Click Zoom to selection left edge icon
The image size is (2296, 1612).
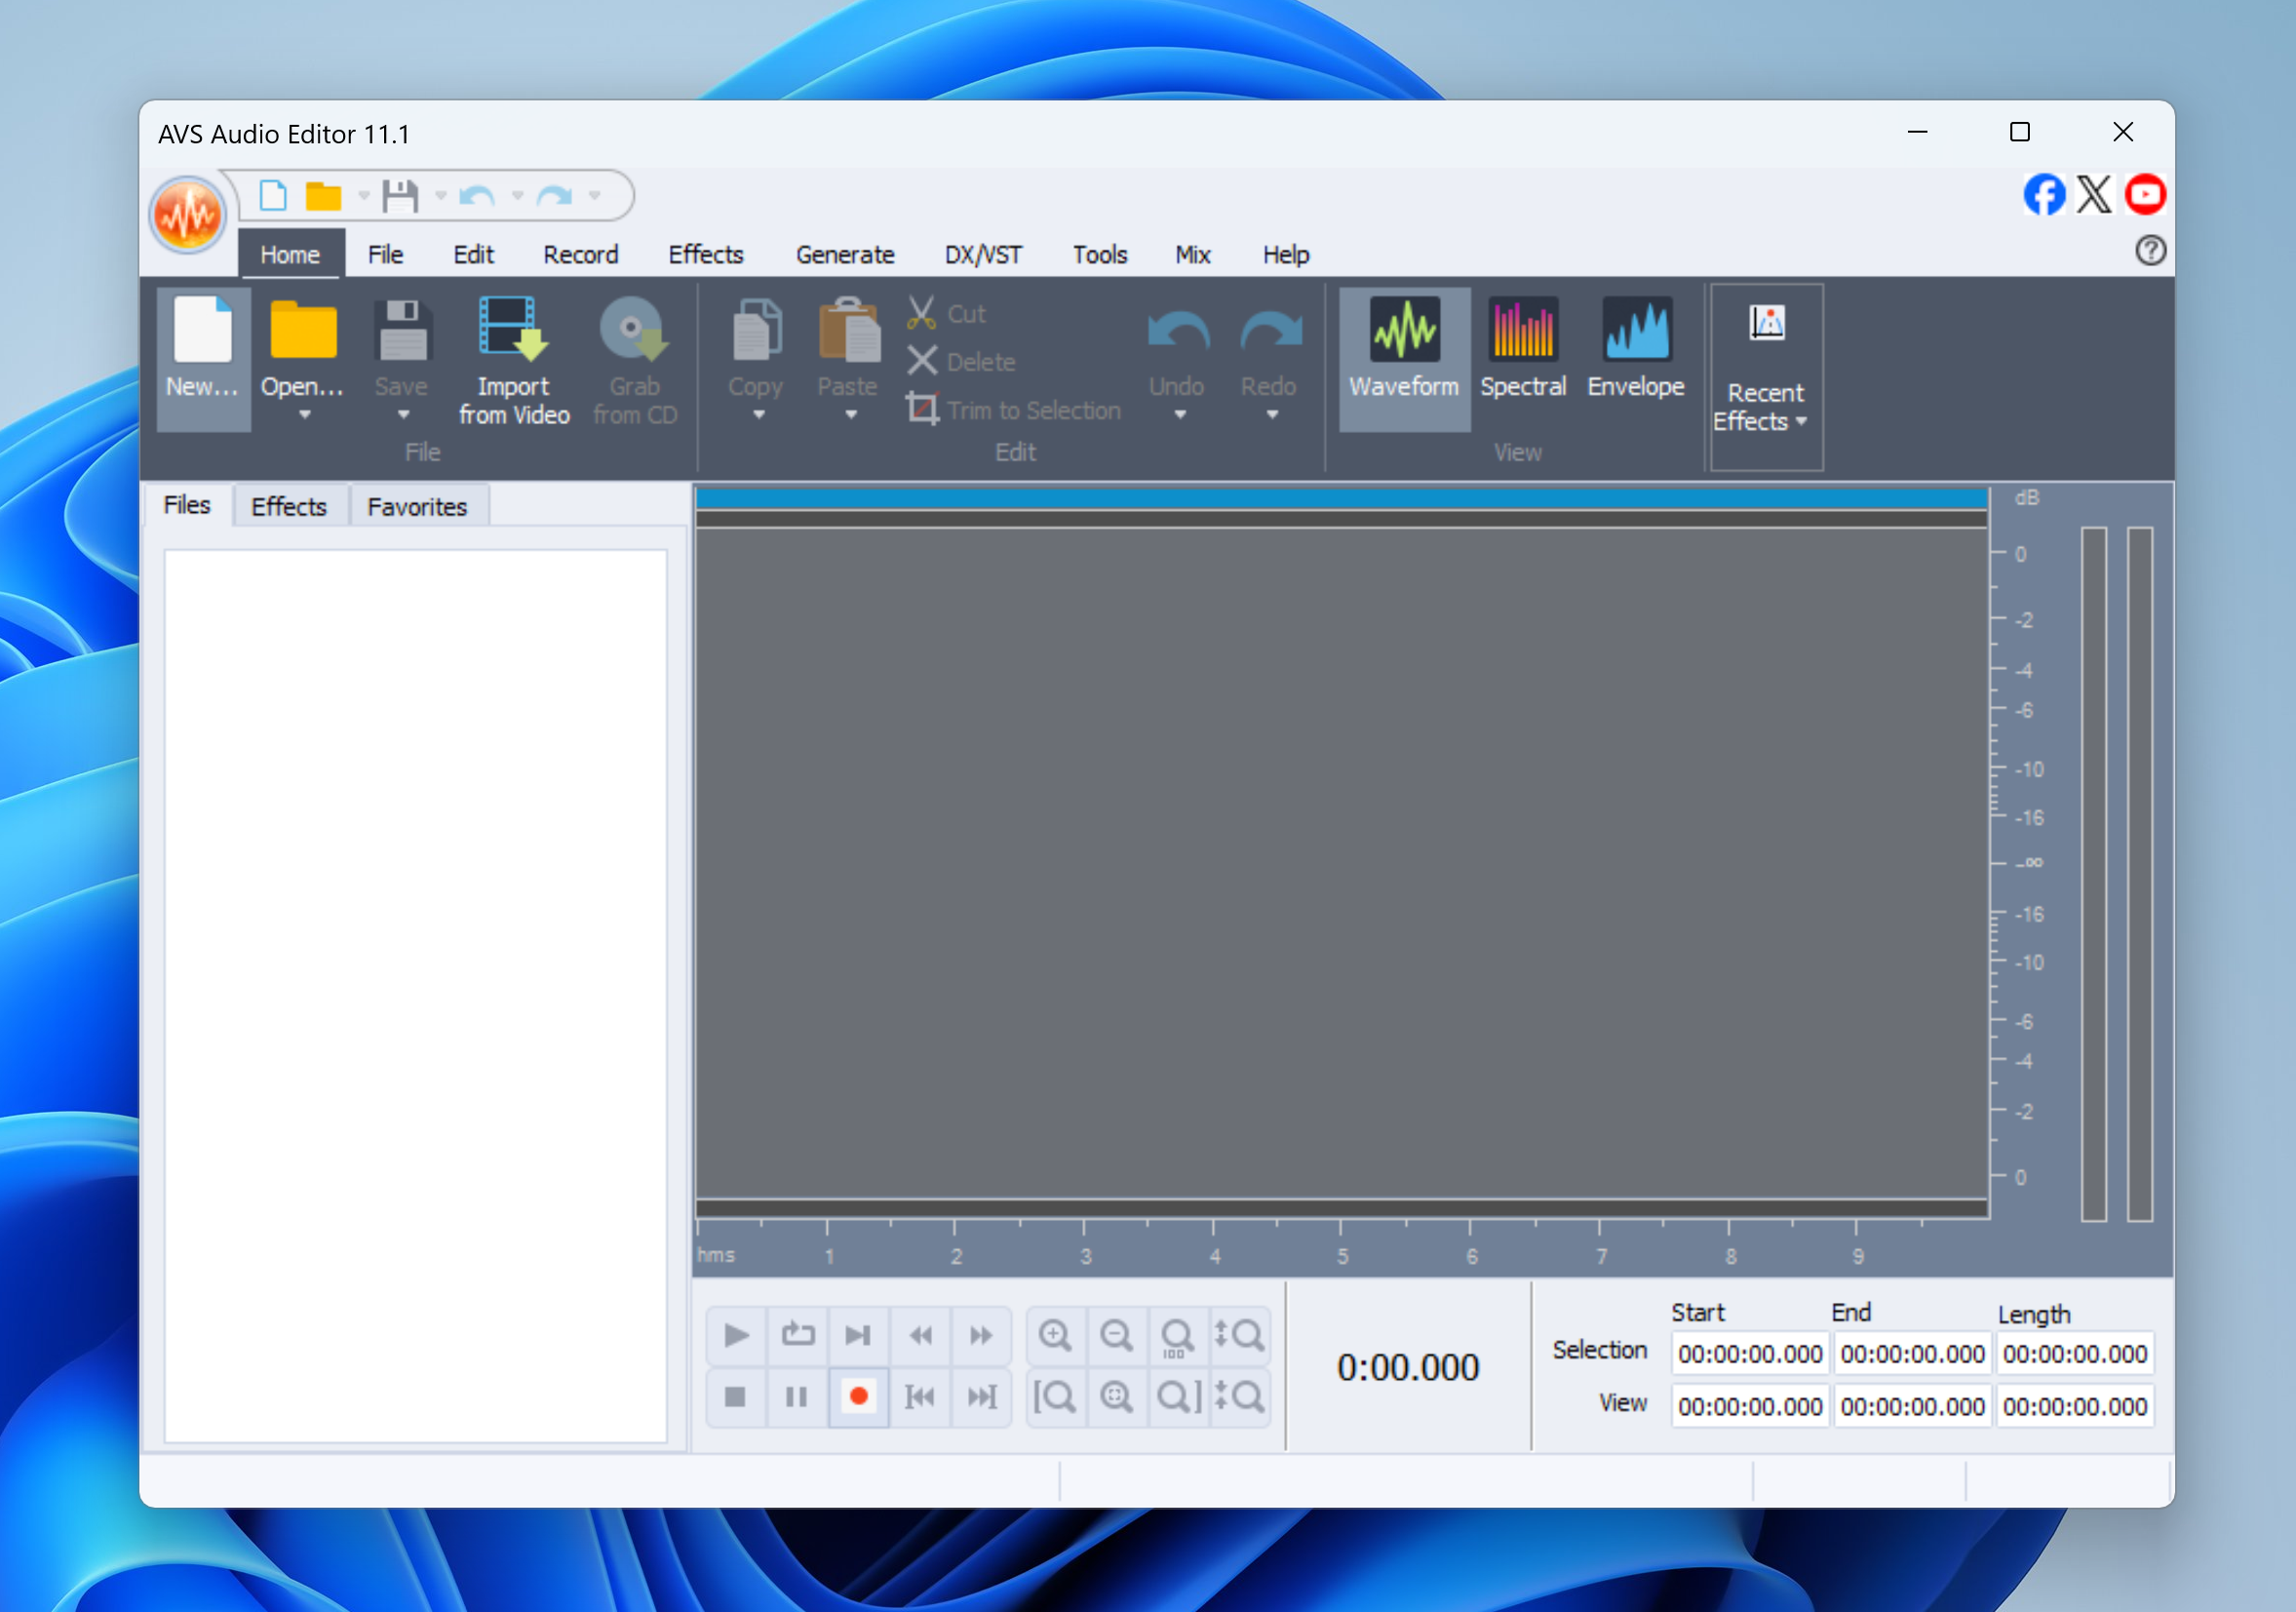(1056, 1396)
